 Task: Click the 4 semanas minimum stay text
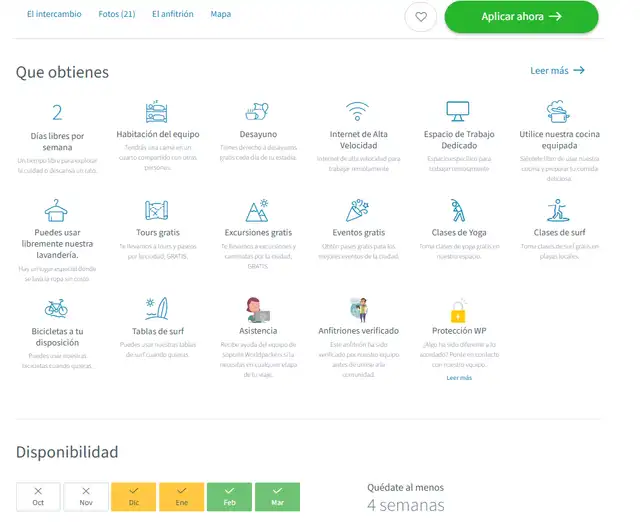pos(405,505)
